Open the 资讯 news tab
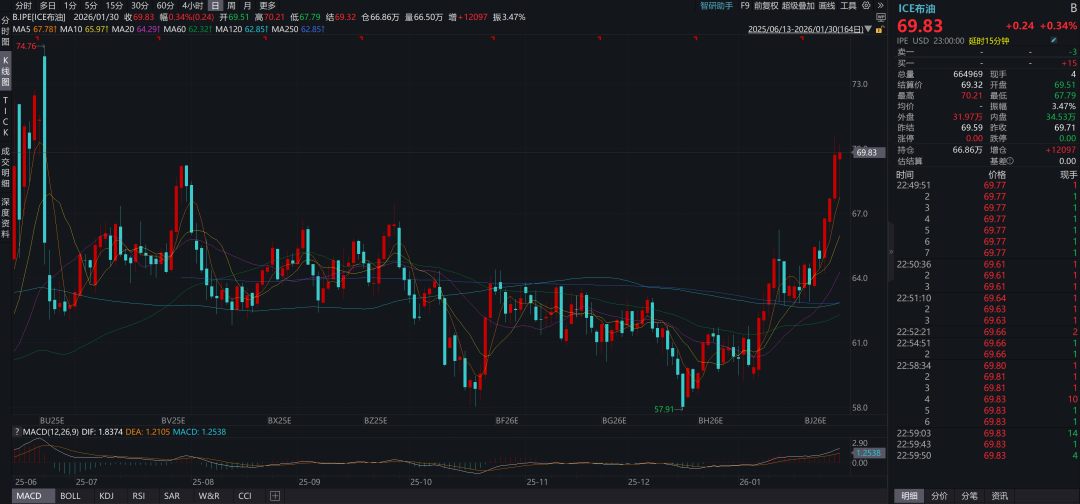The width and height of the screenshot is (1080, 504). [x=999, y=495]
